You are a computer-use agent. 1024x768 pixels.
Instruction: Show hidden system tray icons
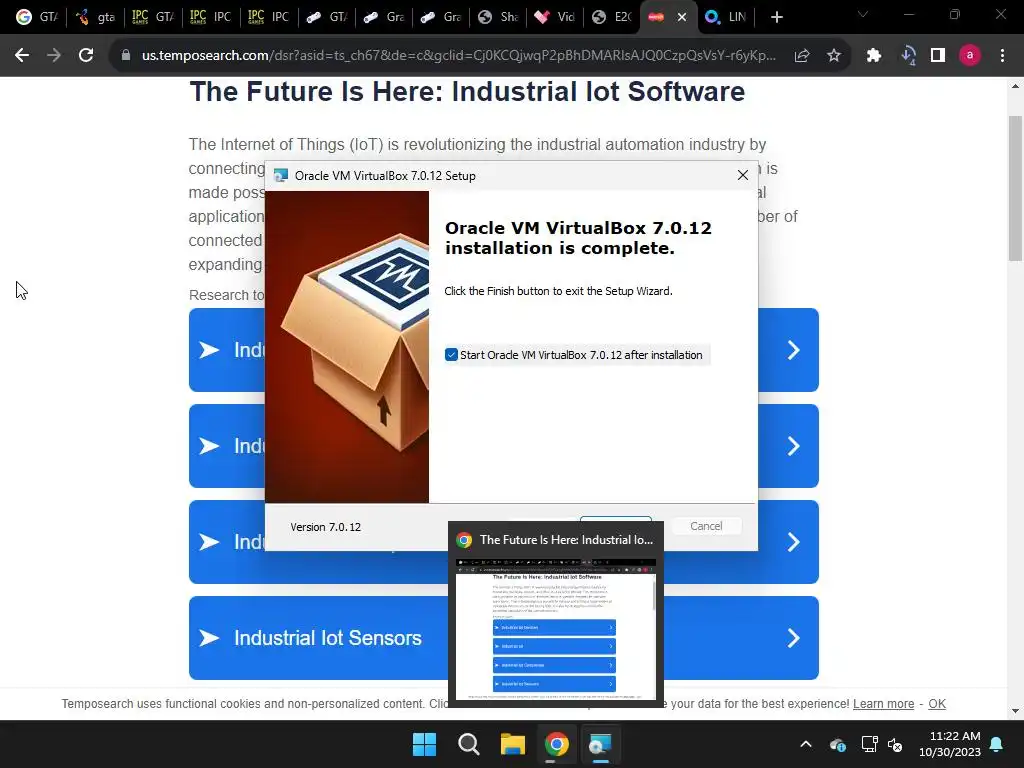(x=806, y=744)
